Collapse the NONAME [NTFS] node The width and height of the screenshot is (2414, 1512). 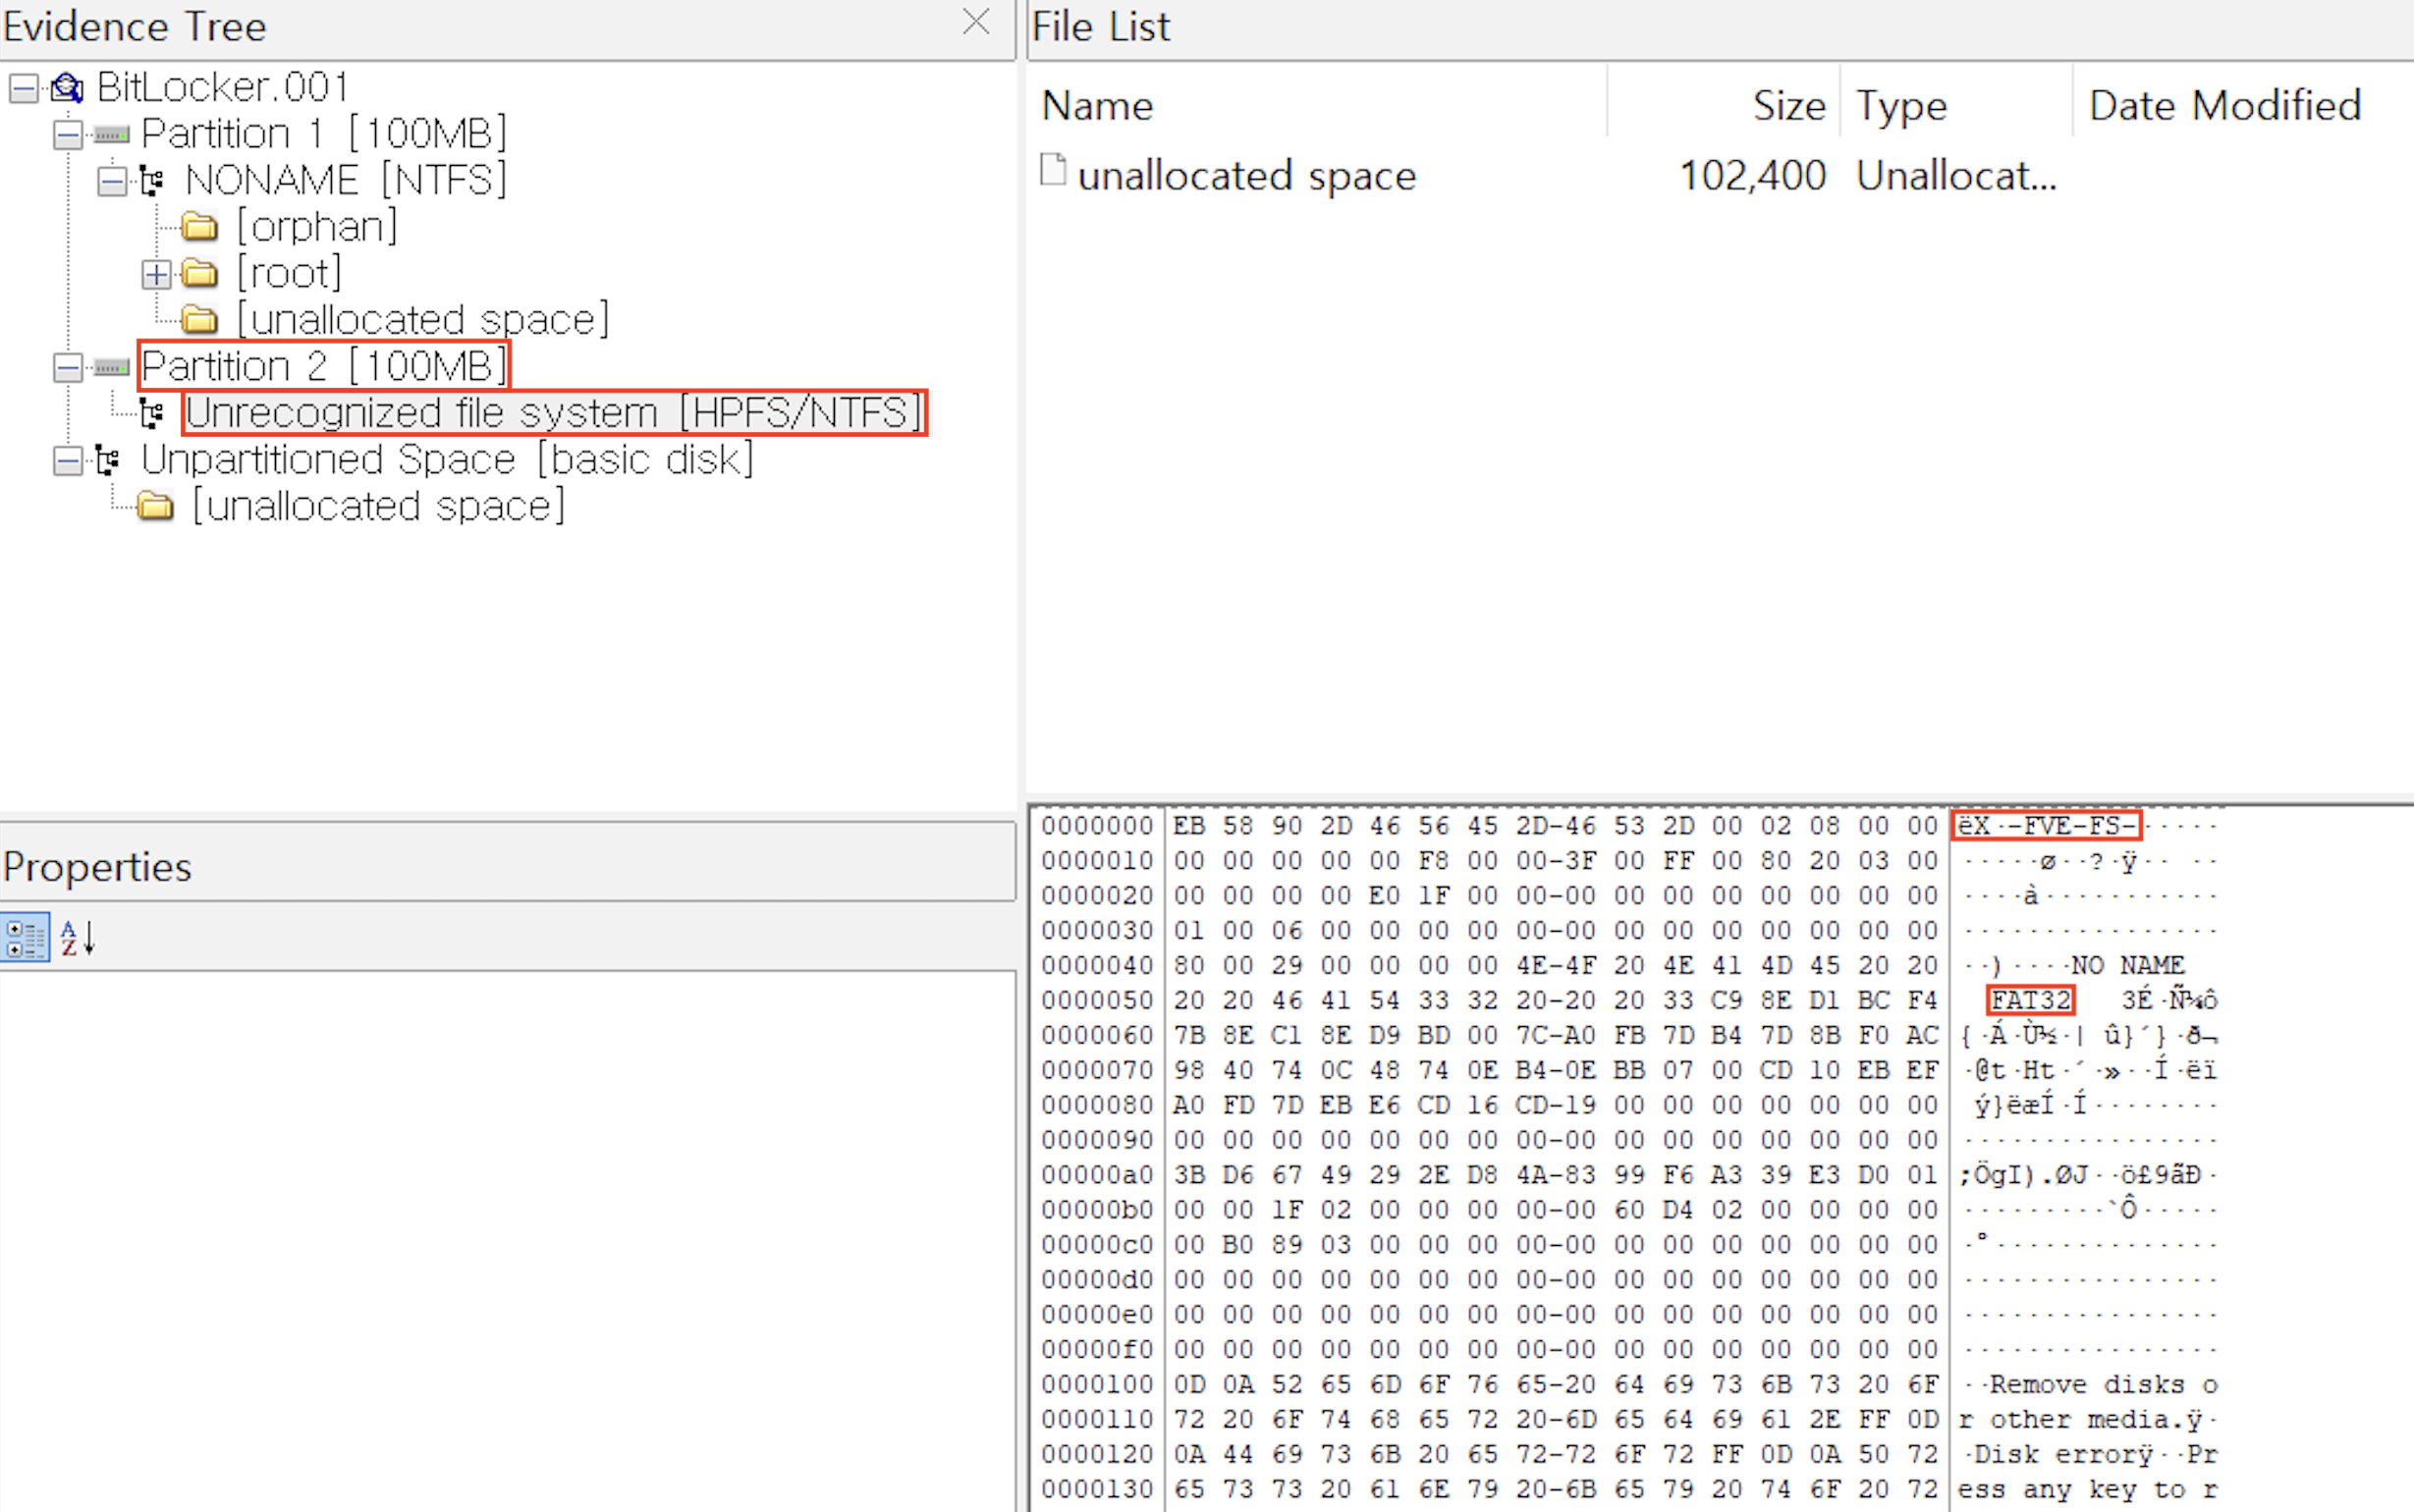point(112,181)
